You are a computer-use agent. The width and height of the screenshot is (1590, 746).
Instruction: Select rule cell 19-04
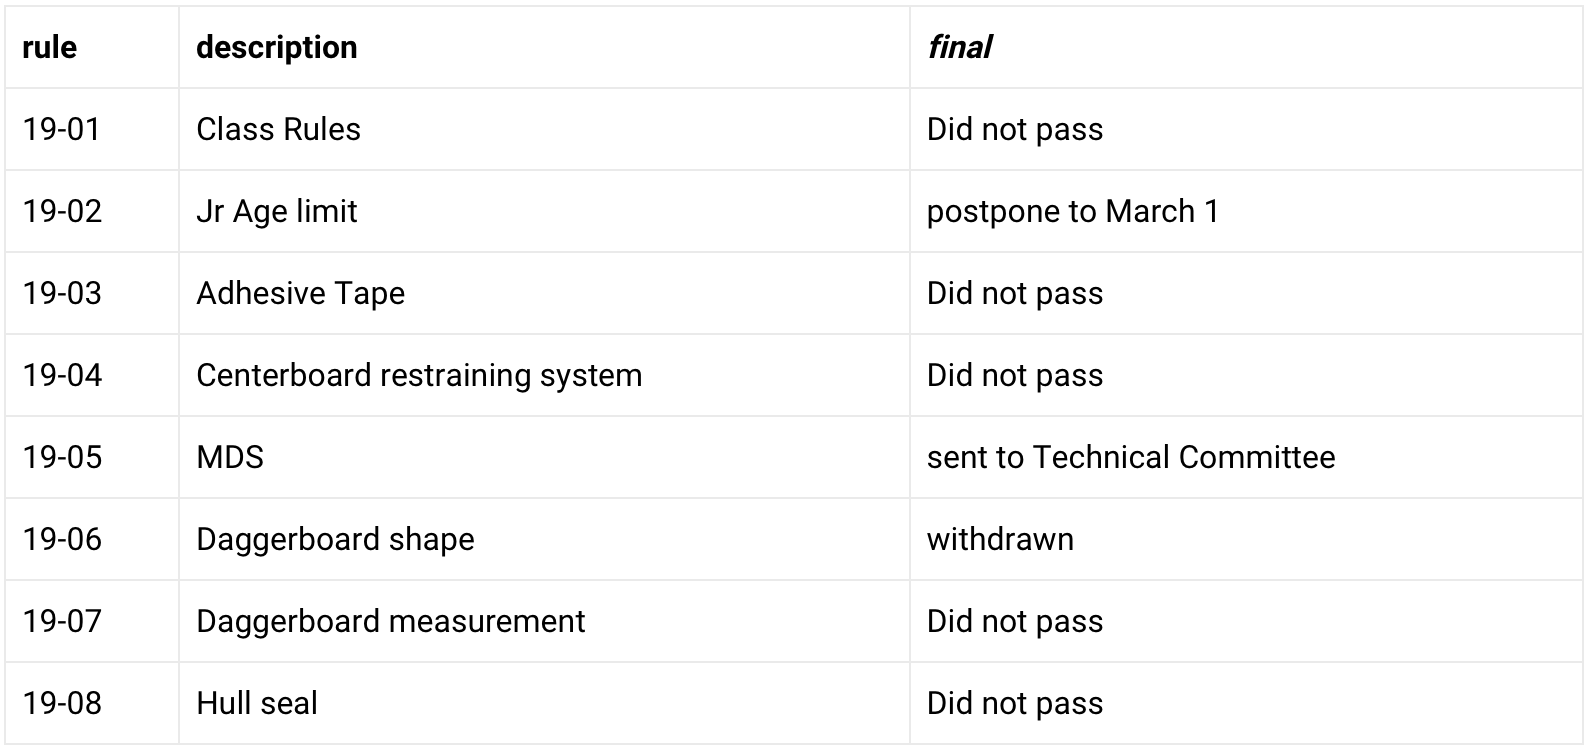tap(92, 375)
